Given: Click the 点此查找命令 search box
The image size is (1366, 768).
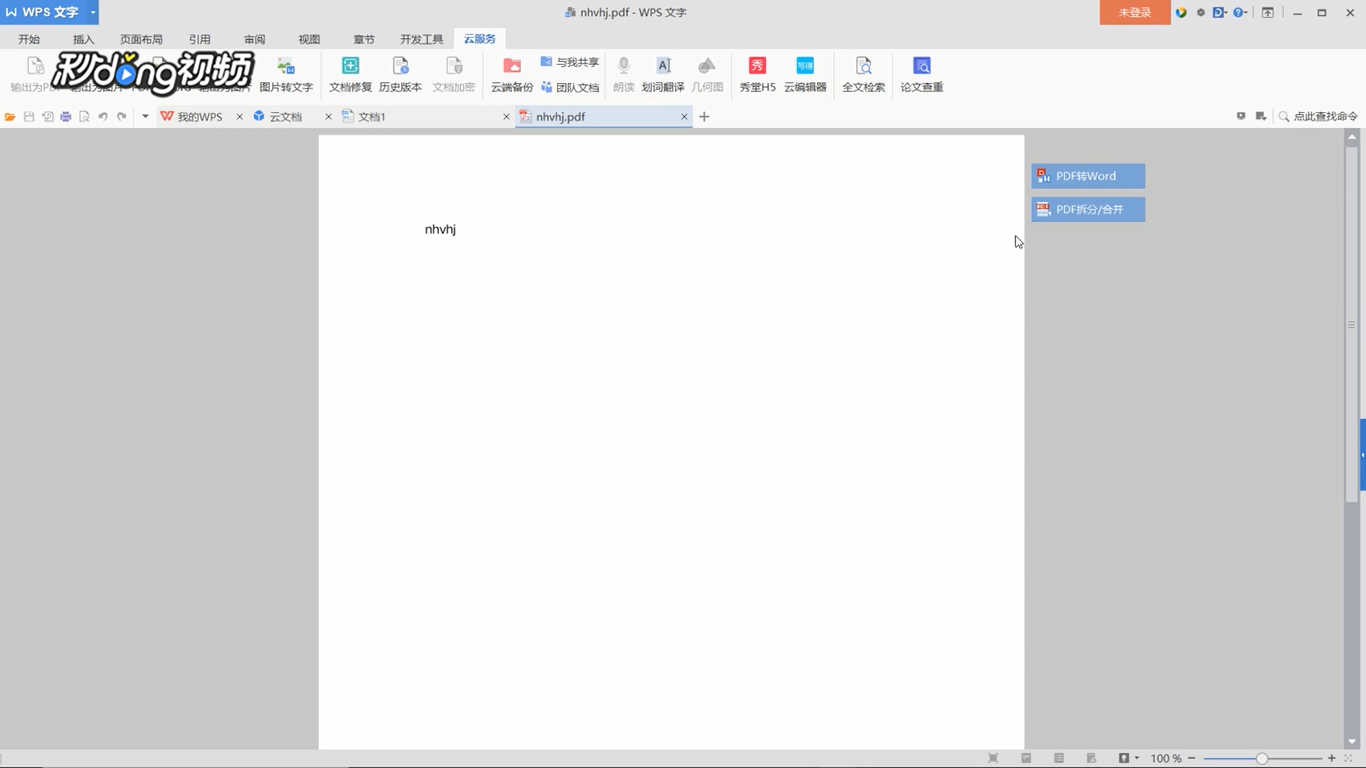Looking at the screenshot, I should [x=1318, y=117].
